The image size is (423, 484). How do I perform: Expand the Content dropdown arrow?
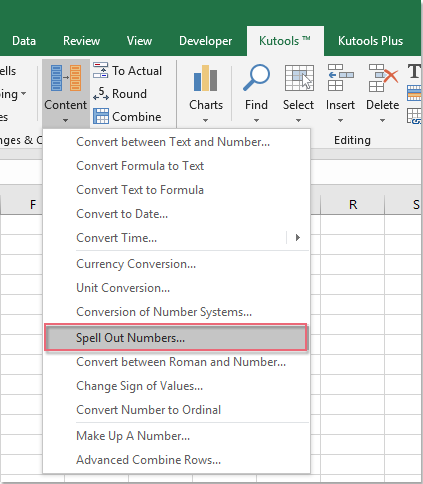[65, 120]
